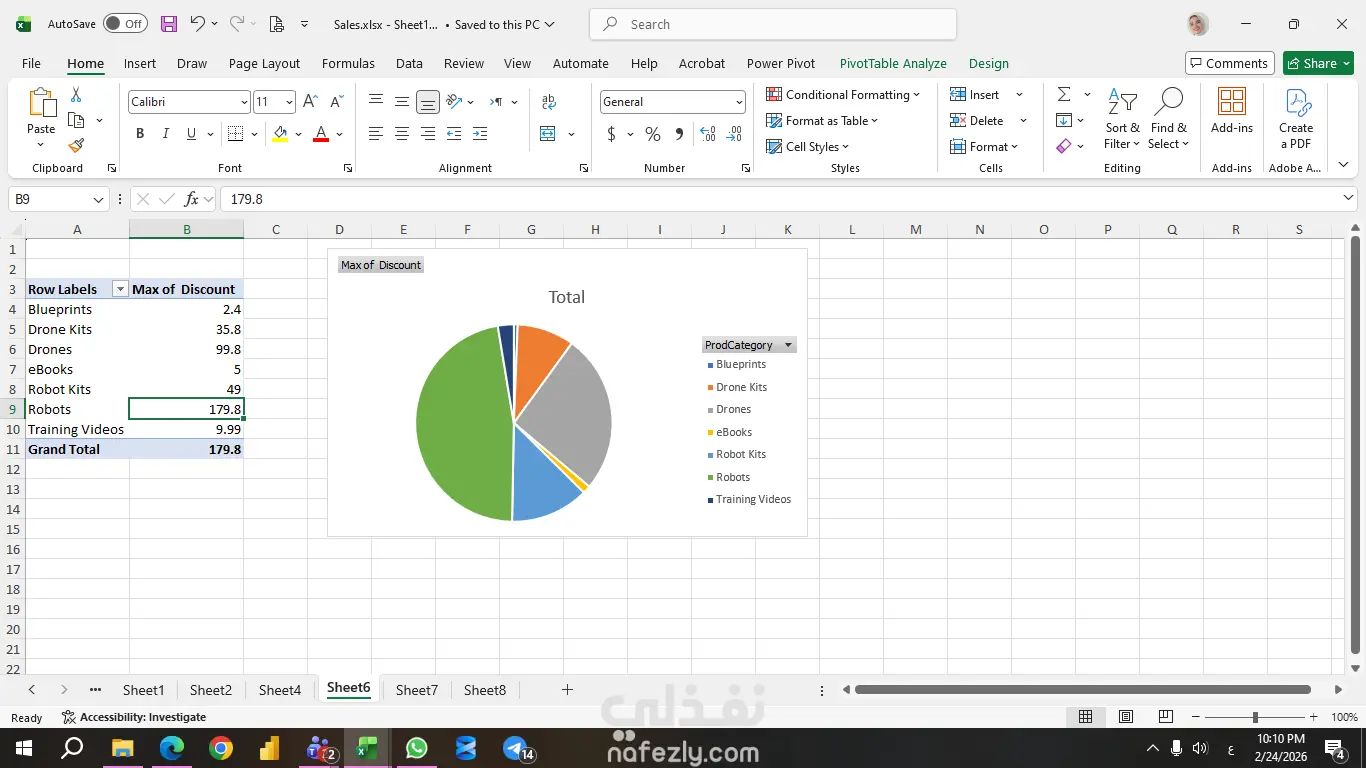Open the Font name dropdown
This screenshot has height=768, width=1366.
pos(244,102)
